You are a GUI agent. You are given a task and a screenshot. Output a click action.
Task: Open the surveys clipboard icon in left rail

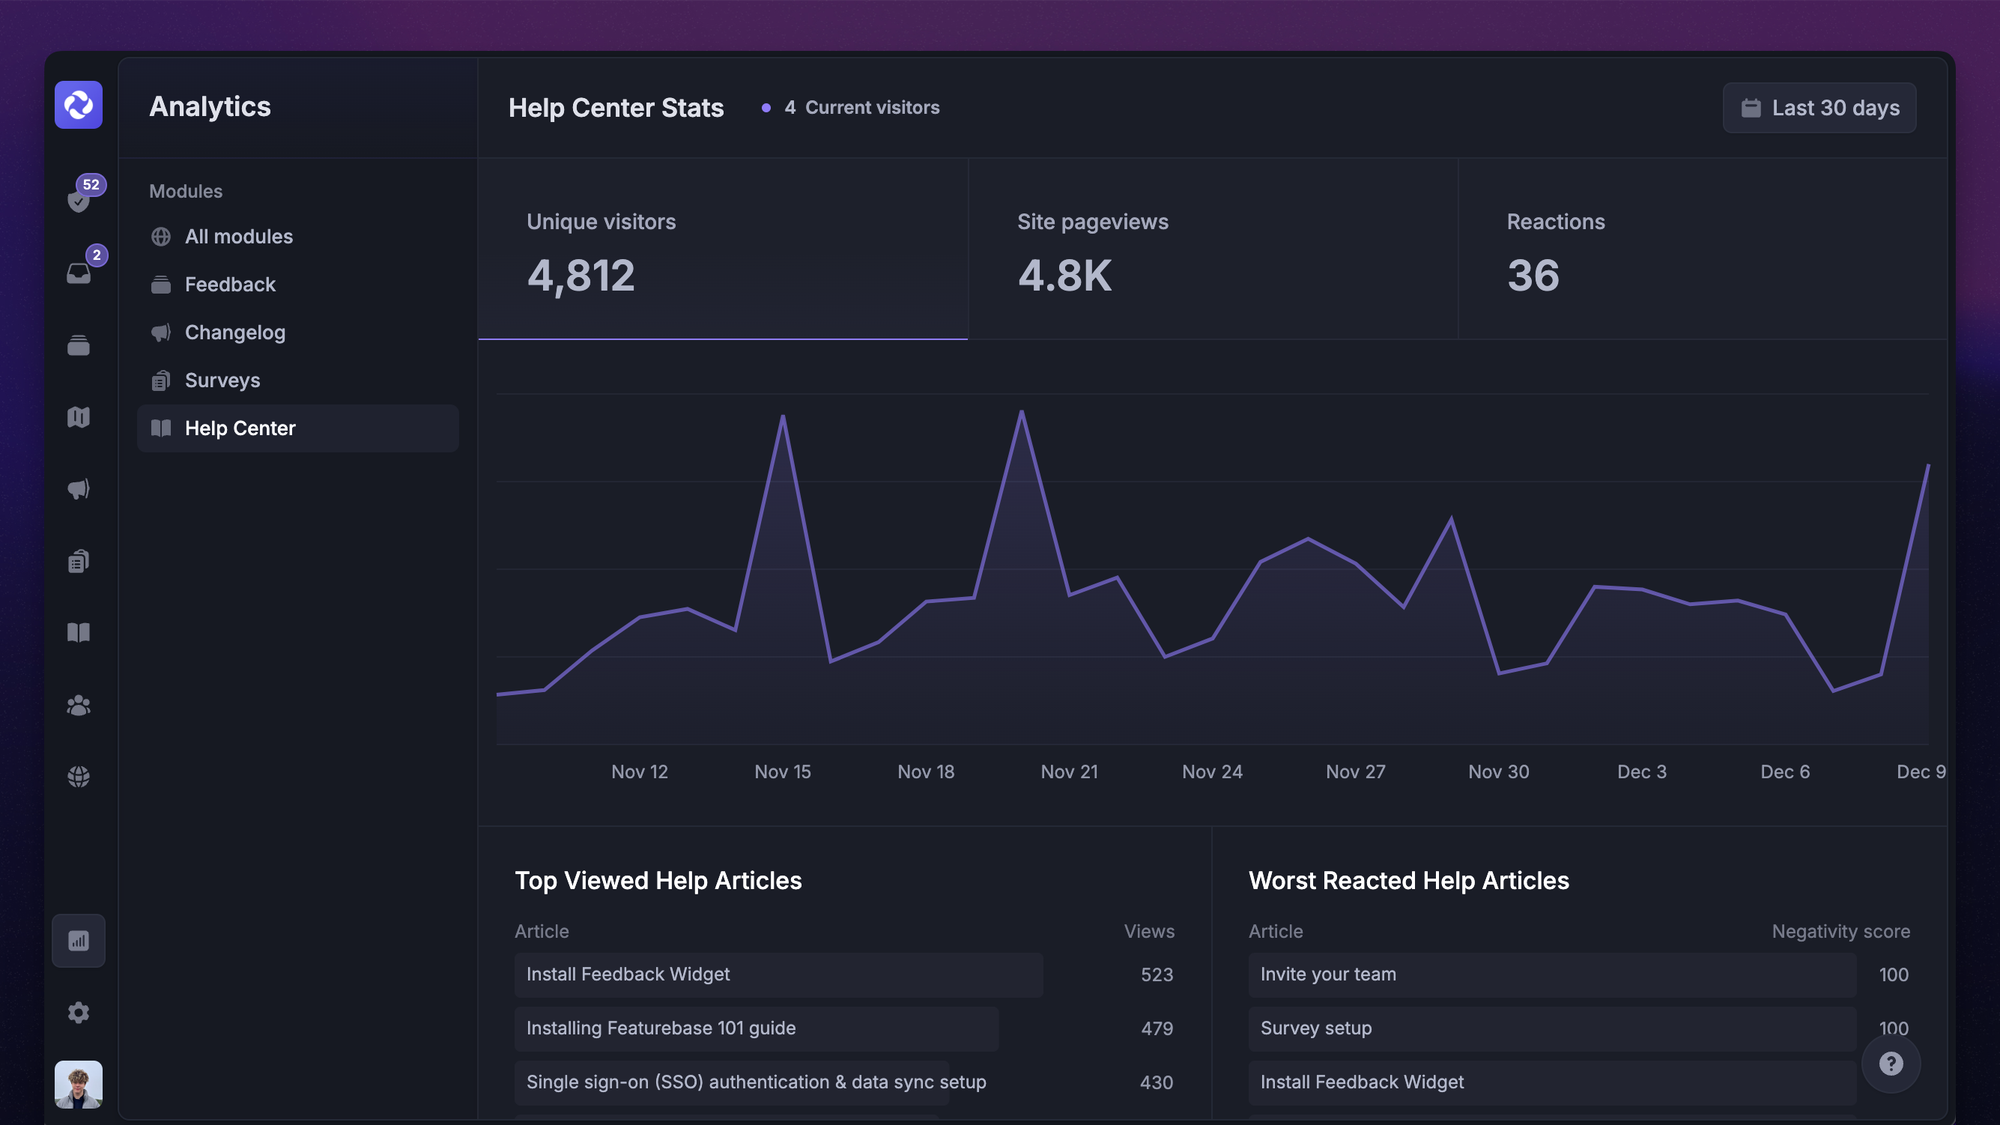79,561
